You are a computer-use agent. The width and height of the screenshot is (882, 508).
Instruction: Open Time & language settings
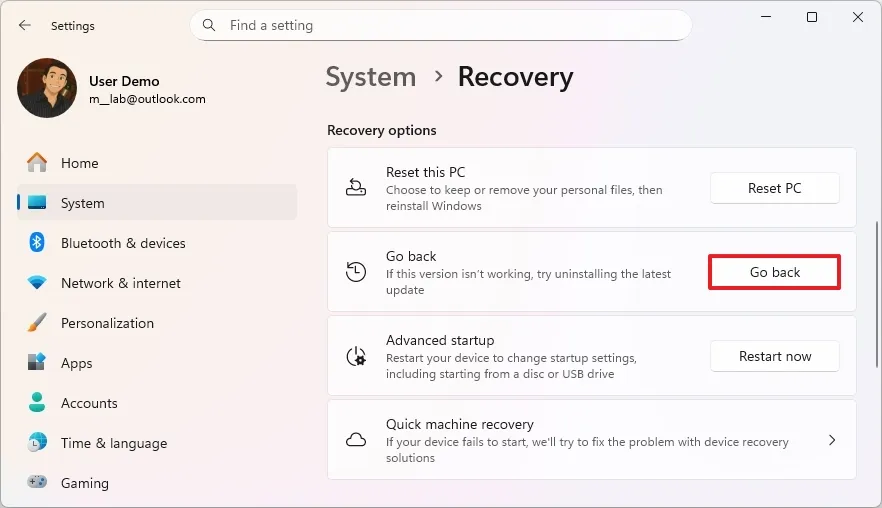click(157, 443)
